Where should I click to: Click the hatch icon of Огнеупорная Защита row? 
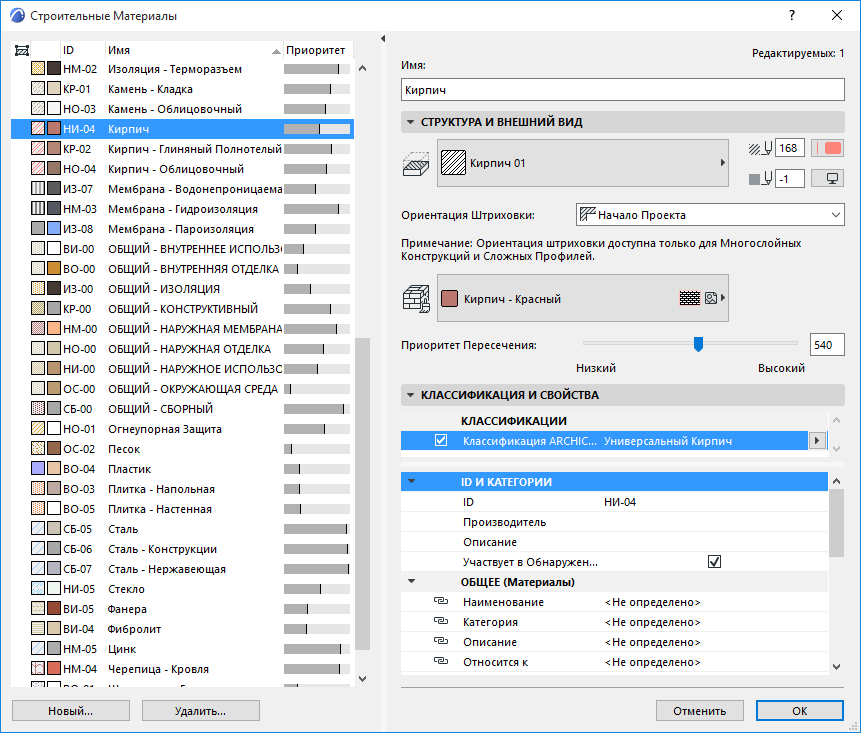click(38, 428)
